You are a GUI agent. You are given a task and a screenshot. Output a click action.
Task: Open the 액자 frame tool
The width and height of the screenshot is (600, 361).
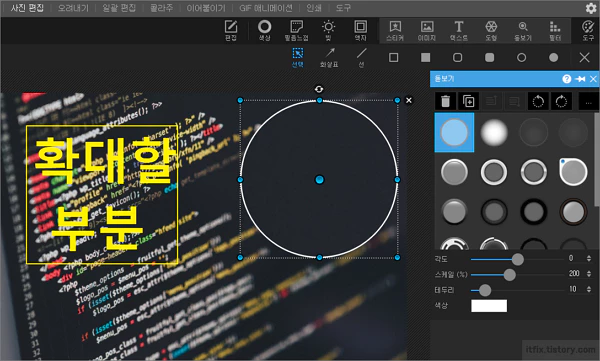(x=360, y=30)
